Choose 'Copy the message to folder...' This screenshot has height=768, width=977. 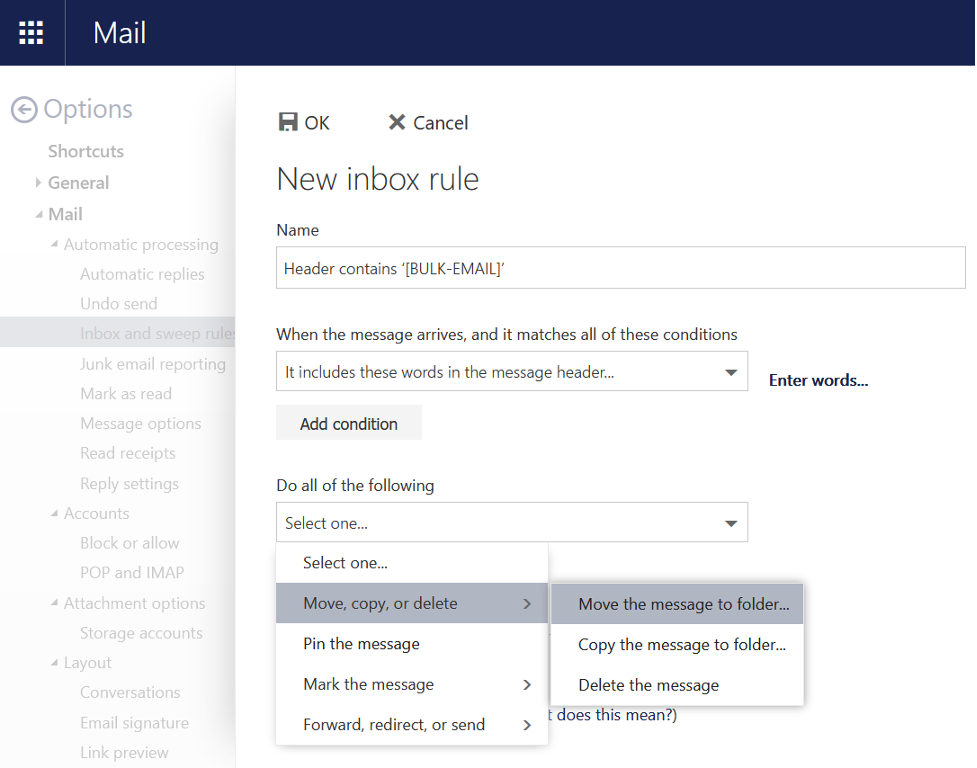pos(681,645)
